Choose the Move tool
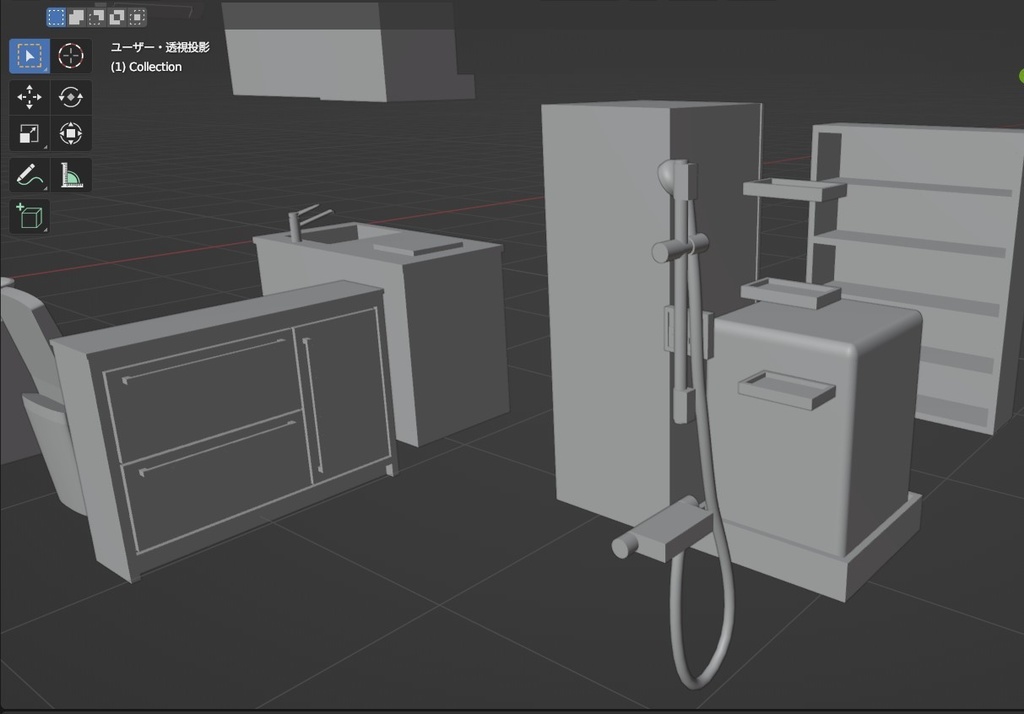 [x=29, y=97]
